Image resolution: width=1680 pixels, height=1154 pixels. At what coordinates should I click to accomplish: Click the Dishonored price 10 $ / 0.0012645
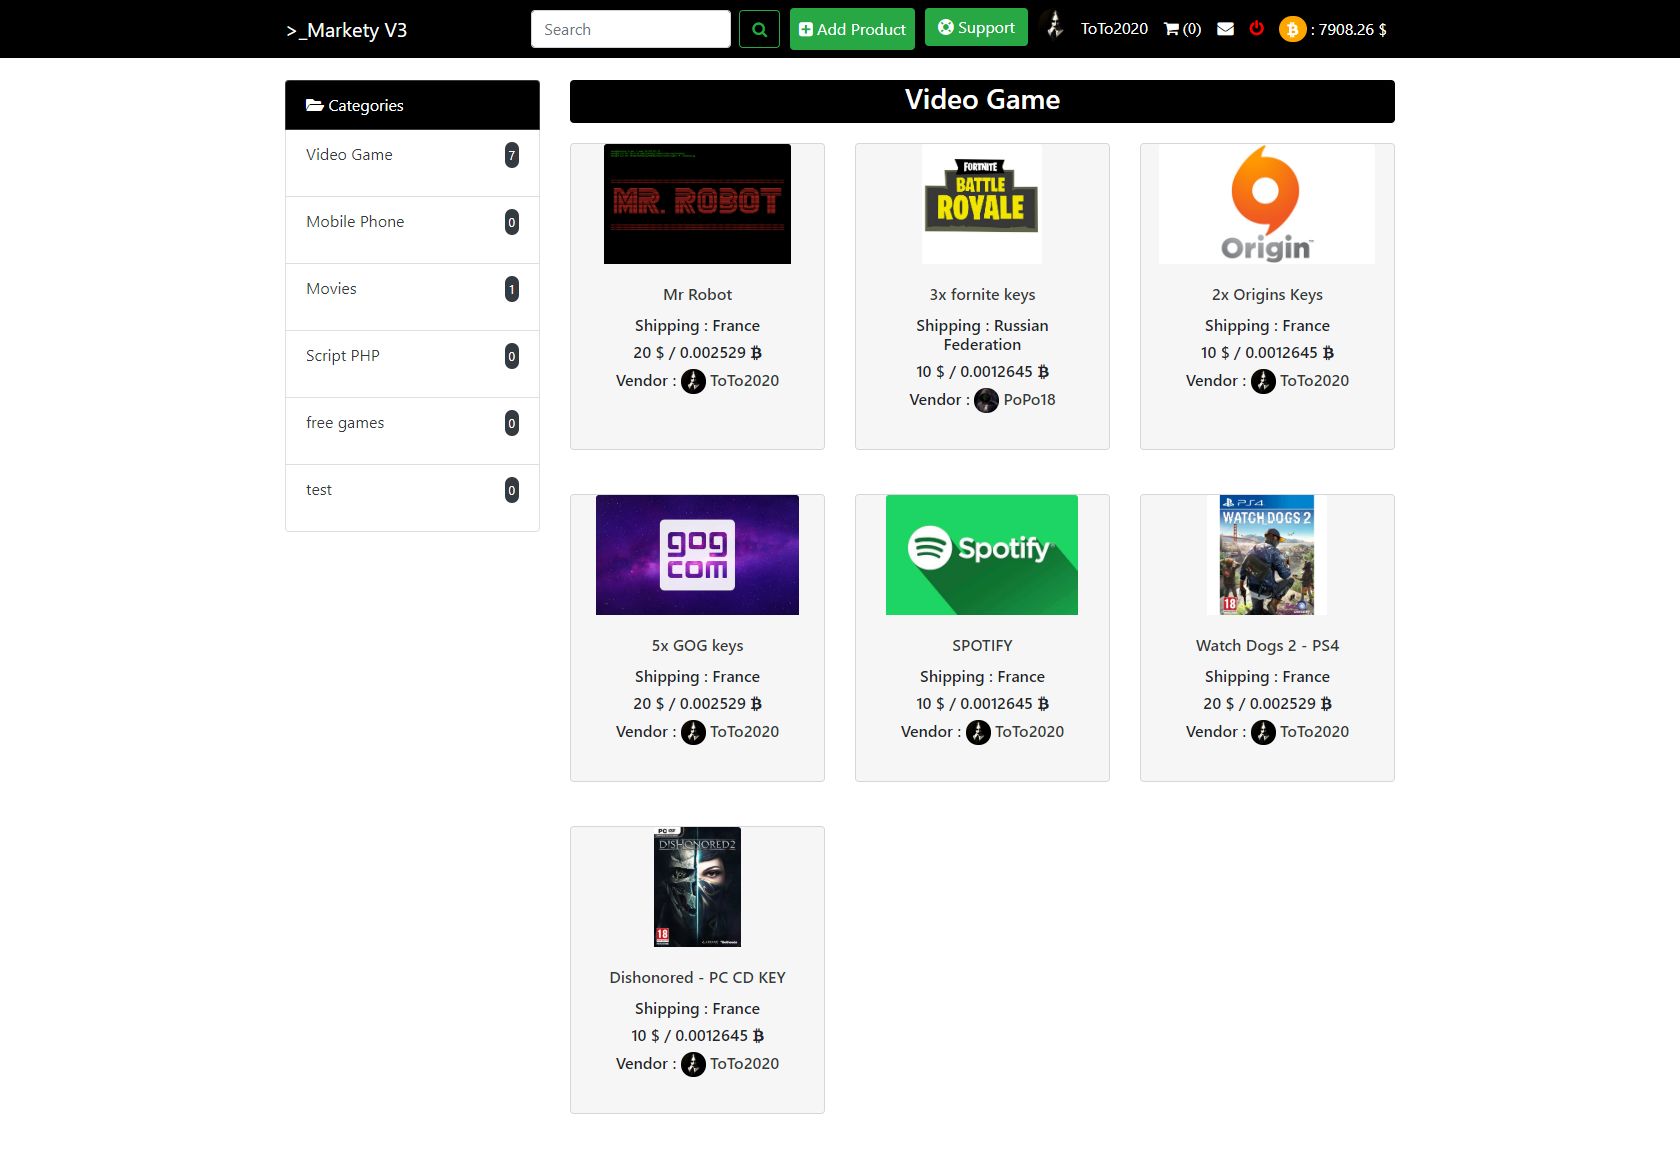pyautogui.click(x=697, y=1036)
